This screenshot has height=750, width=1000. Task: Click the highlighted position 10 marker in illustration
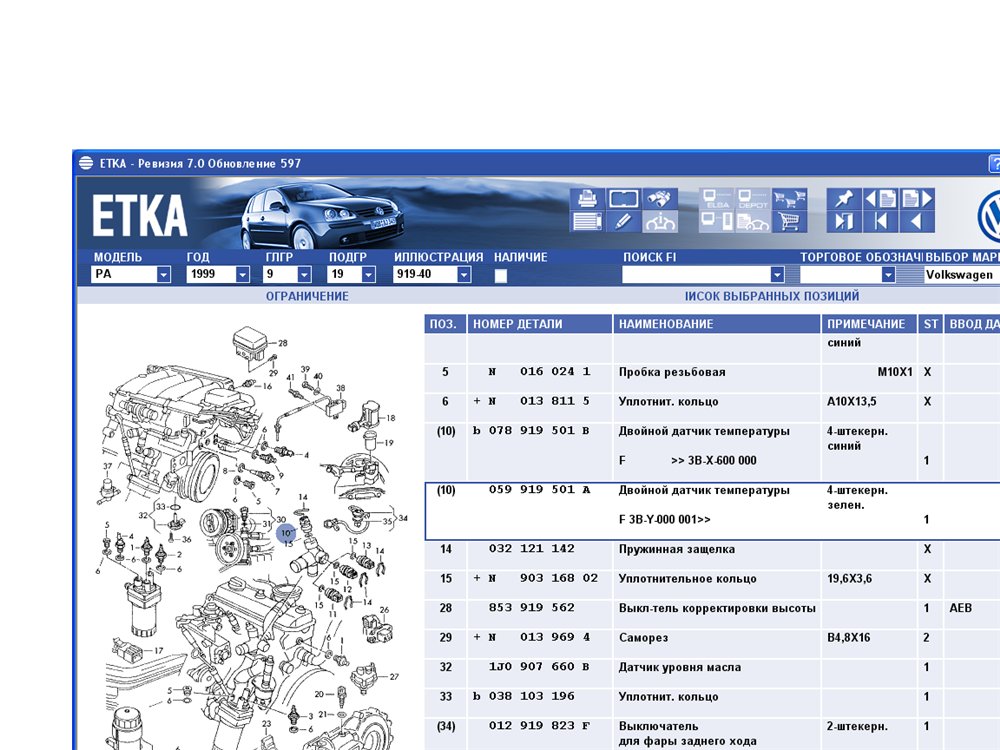pos(287,532)
